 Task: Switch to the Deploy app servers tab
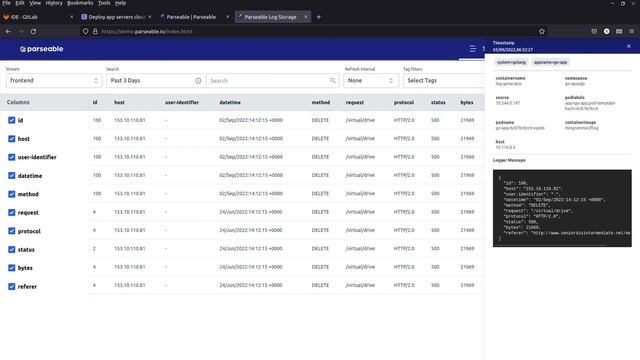tap(116, 17)
